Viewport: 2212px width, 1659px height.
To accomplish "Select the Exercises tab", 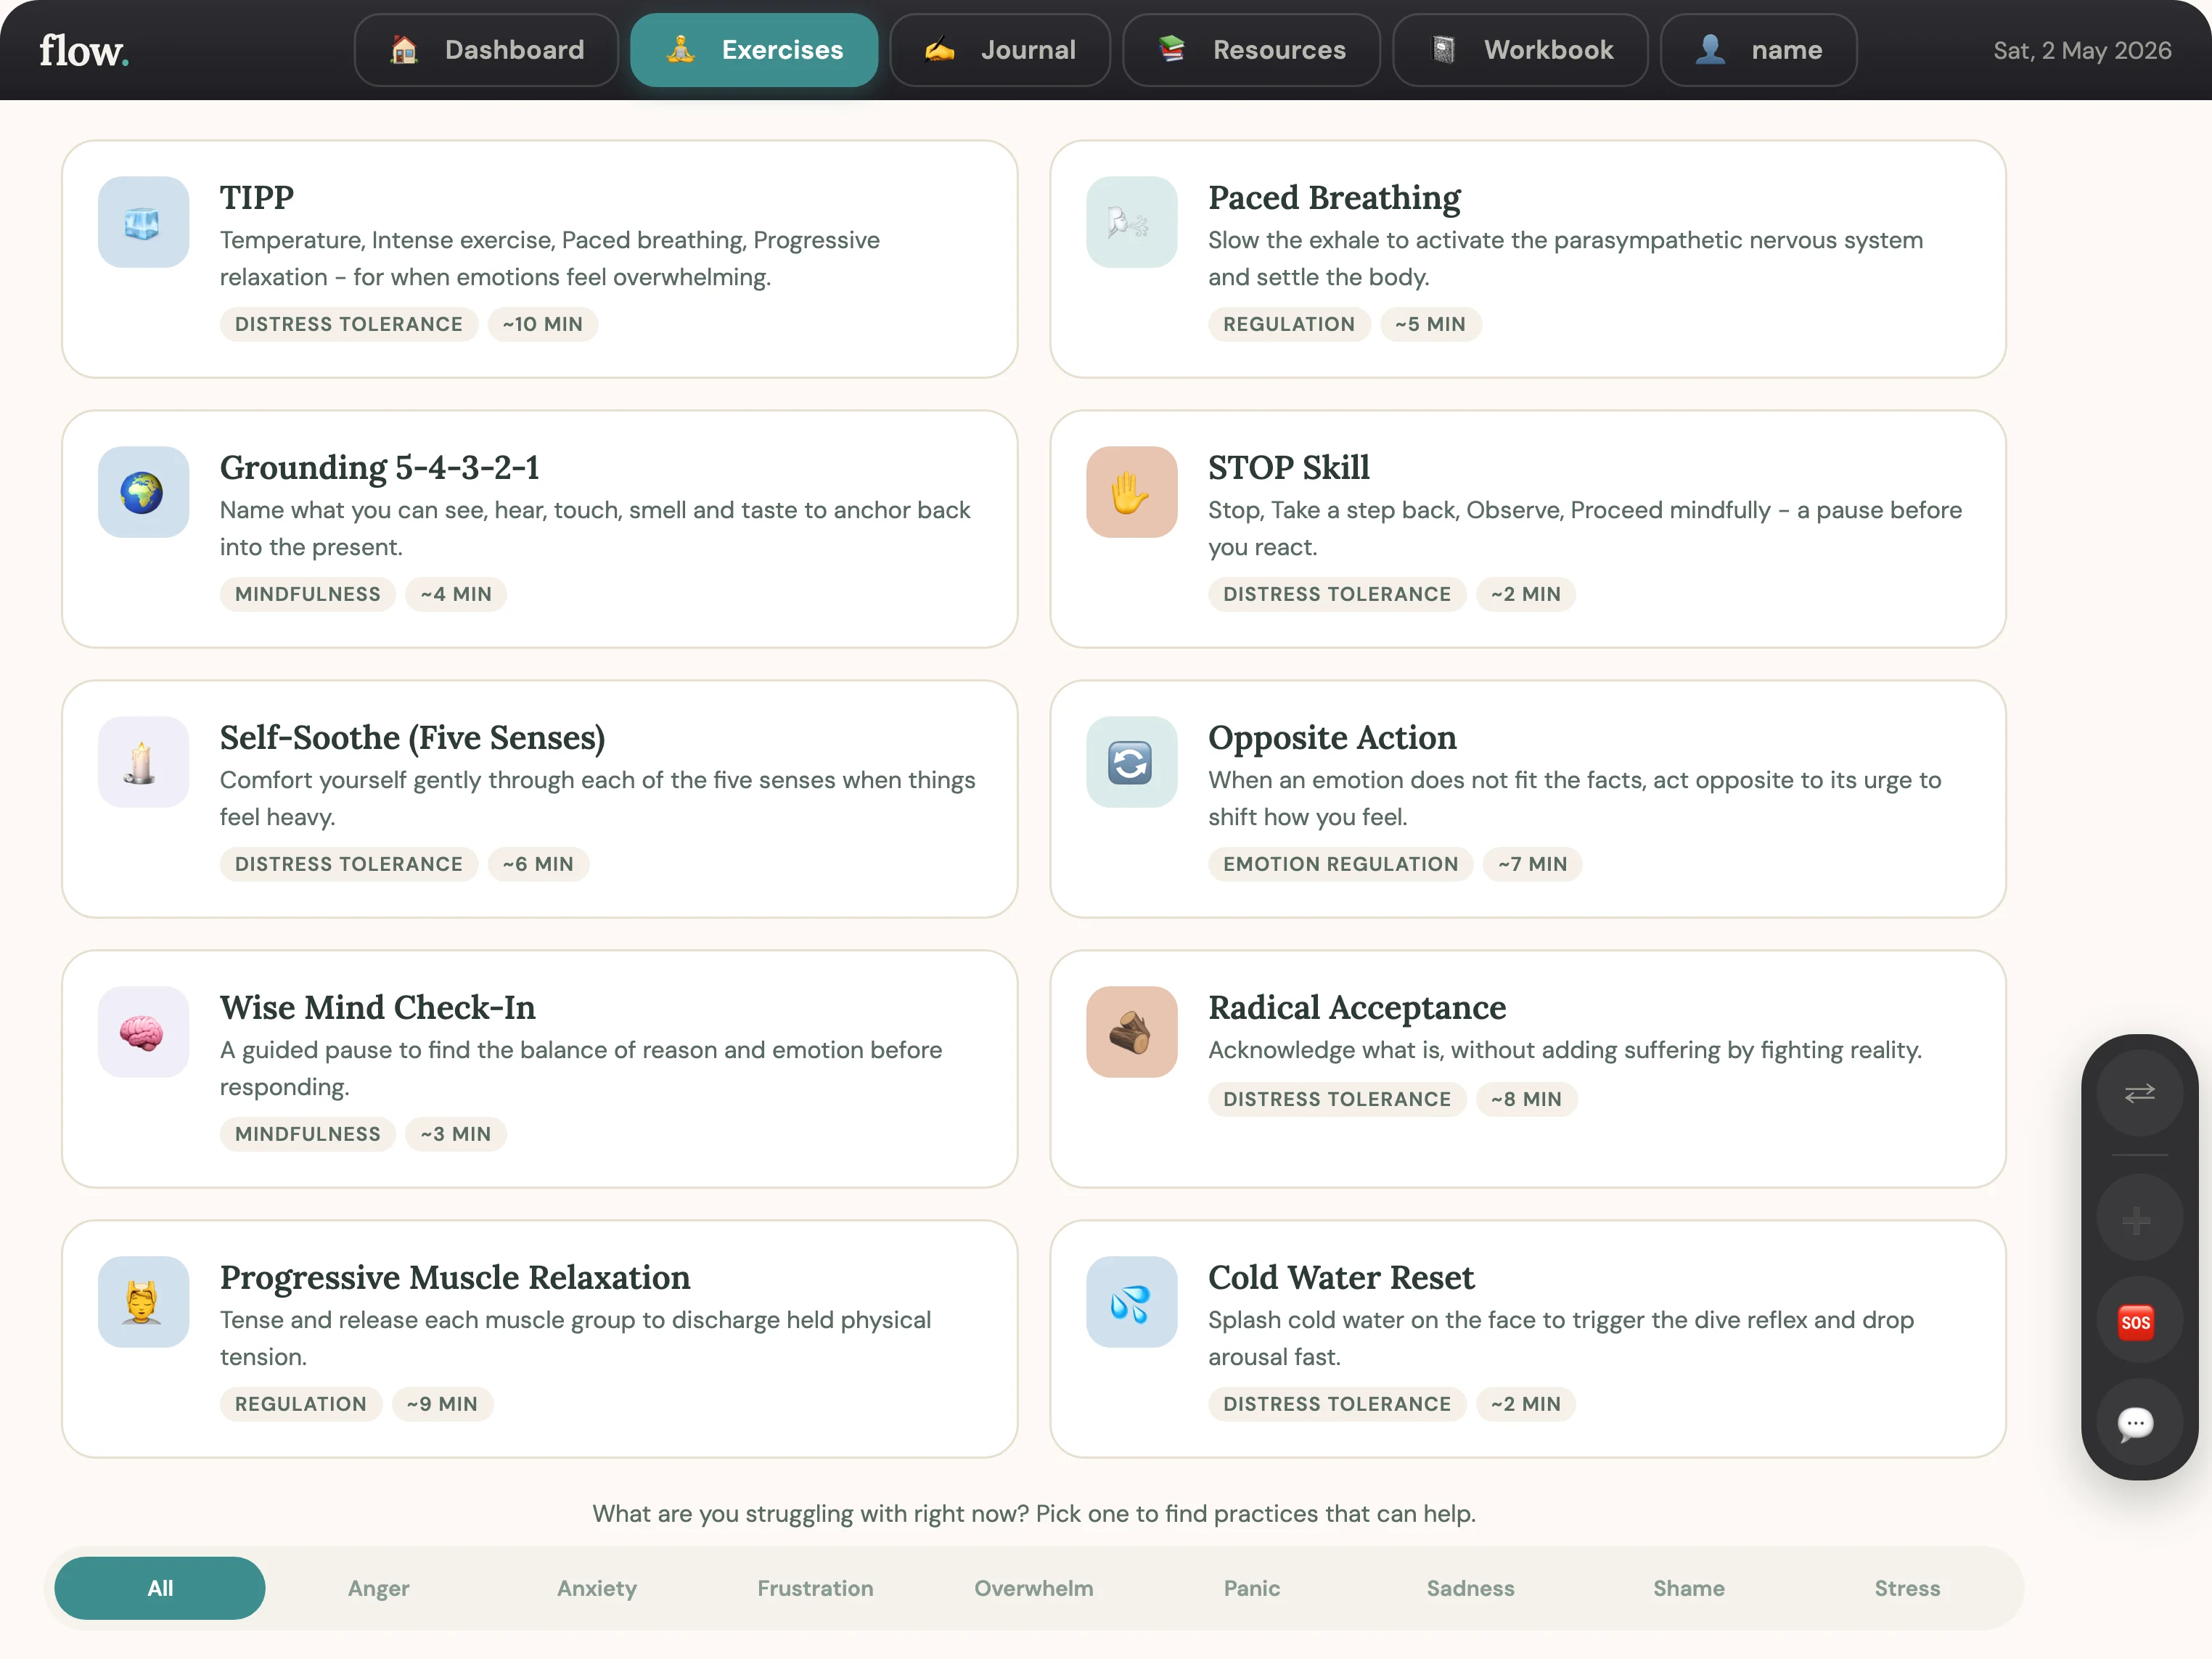I will [754, 50].
